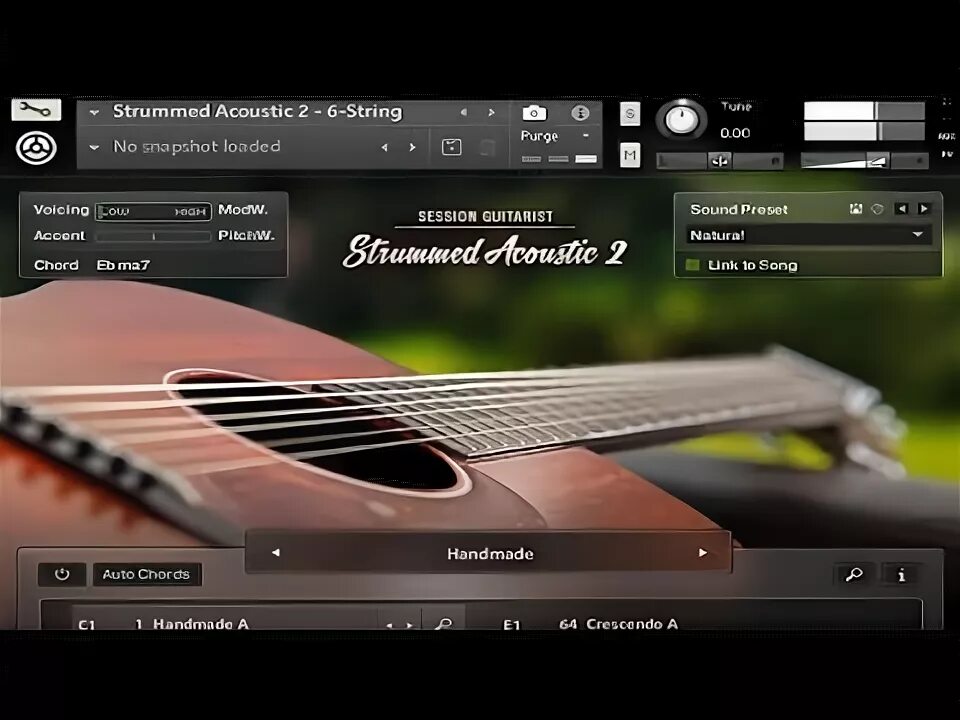
Task: Expand the snapshot list dropdown arrow
Action: pyautogui.click(x=94, y=148)
